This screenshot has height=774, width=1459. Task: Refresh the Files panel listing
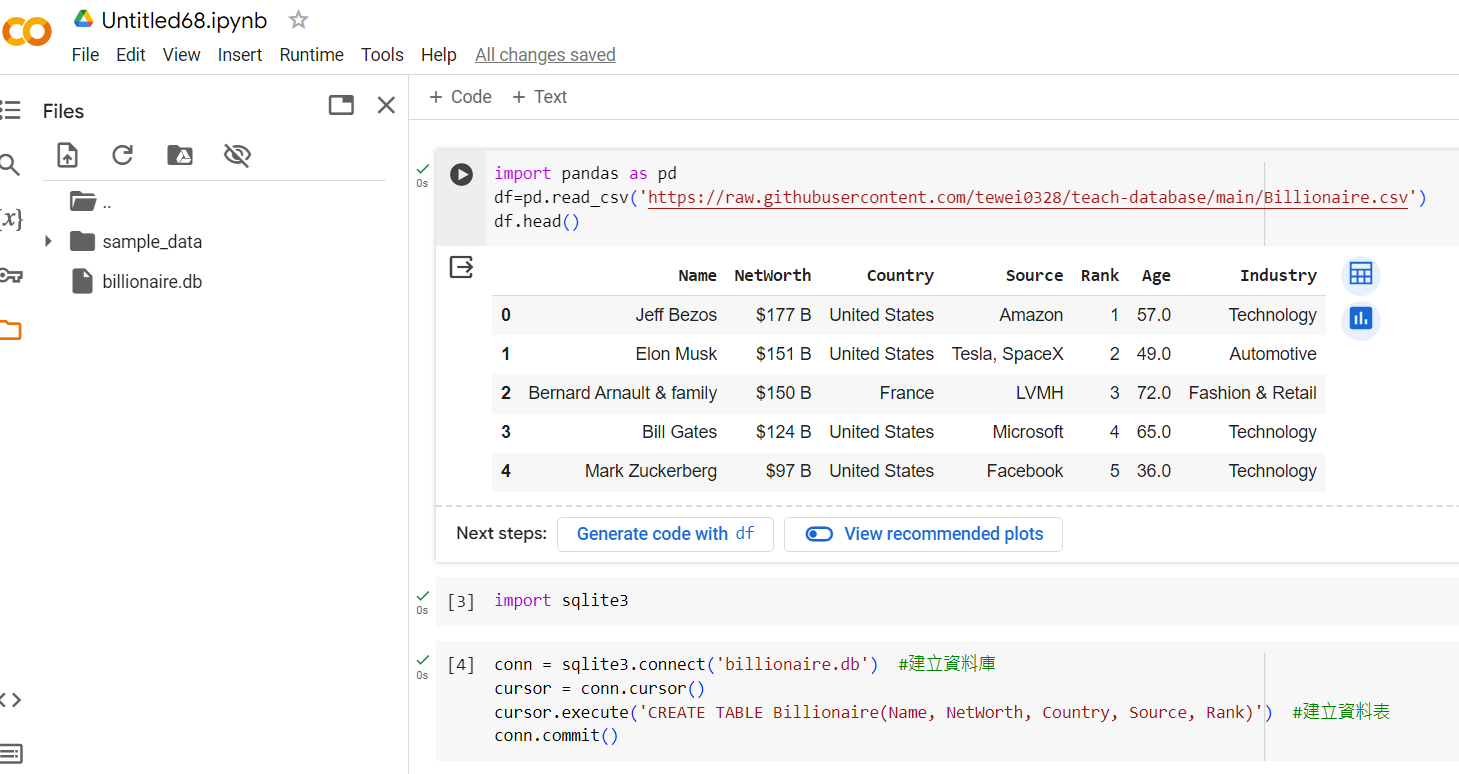123,155
